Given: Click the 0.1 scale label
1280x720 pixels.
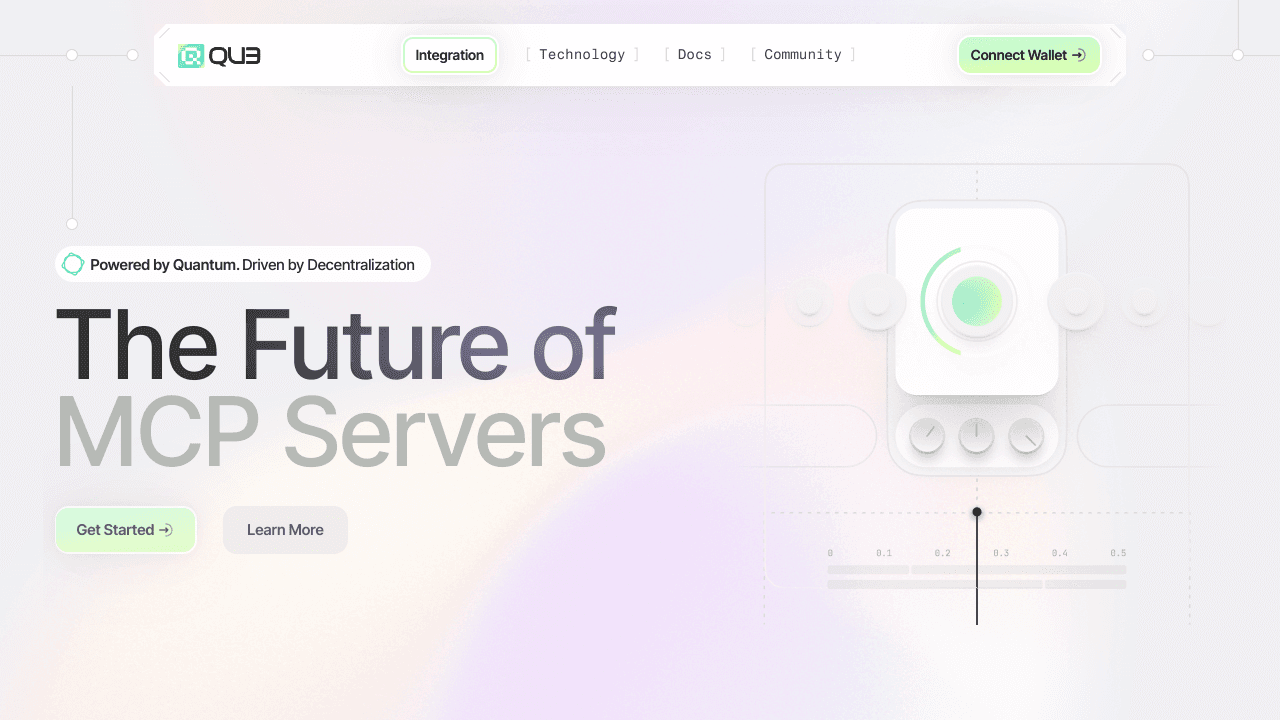Looking at the screenshot, I should 884,553.
